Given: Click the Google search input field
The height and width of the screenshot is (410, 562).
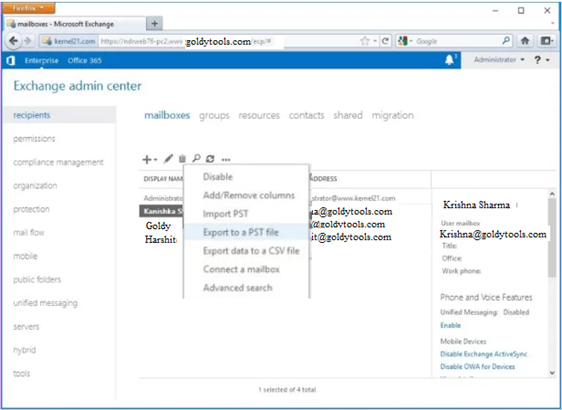Looking at the screenshot, I should point(458,41).
